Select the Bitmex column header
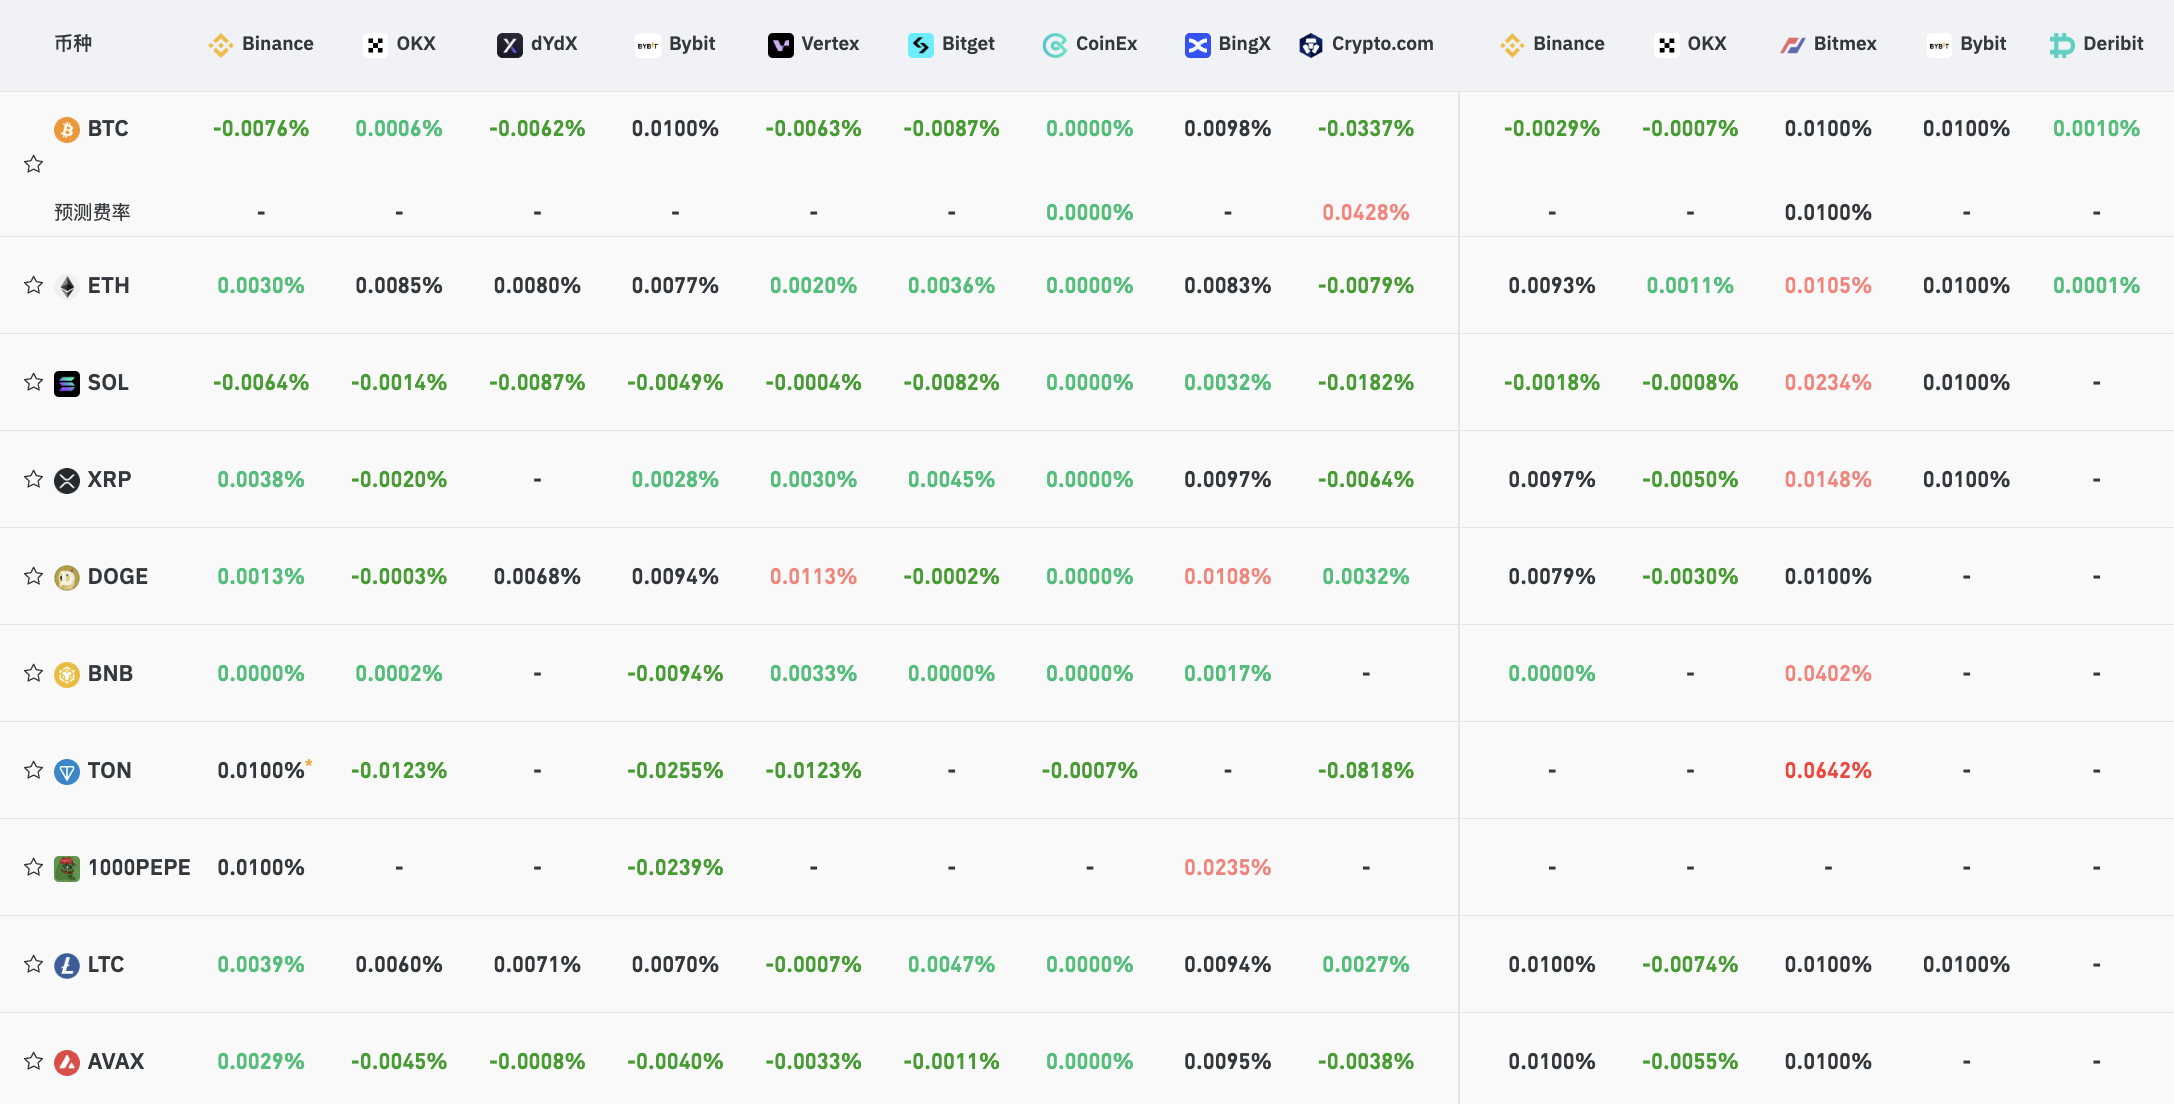 [1828, 44]
